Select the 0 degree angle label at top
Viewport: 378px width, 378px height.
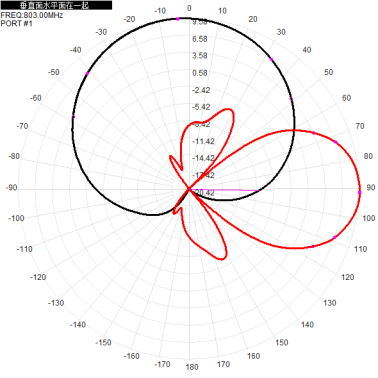(189, 8)
